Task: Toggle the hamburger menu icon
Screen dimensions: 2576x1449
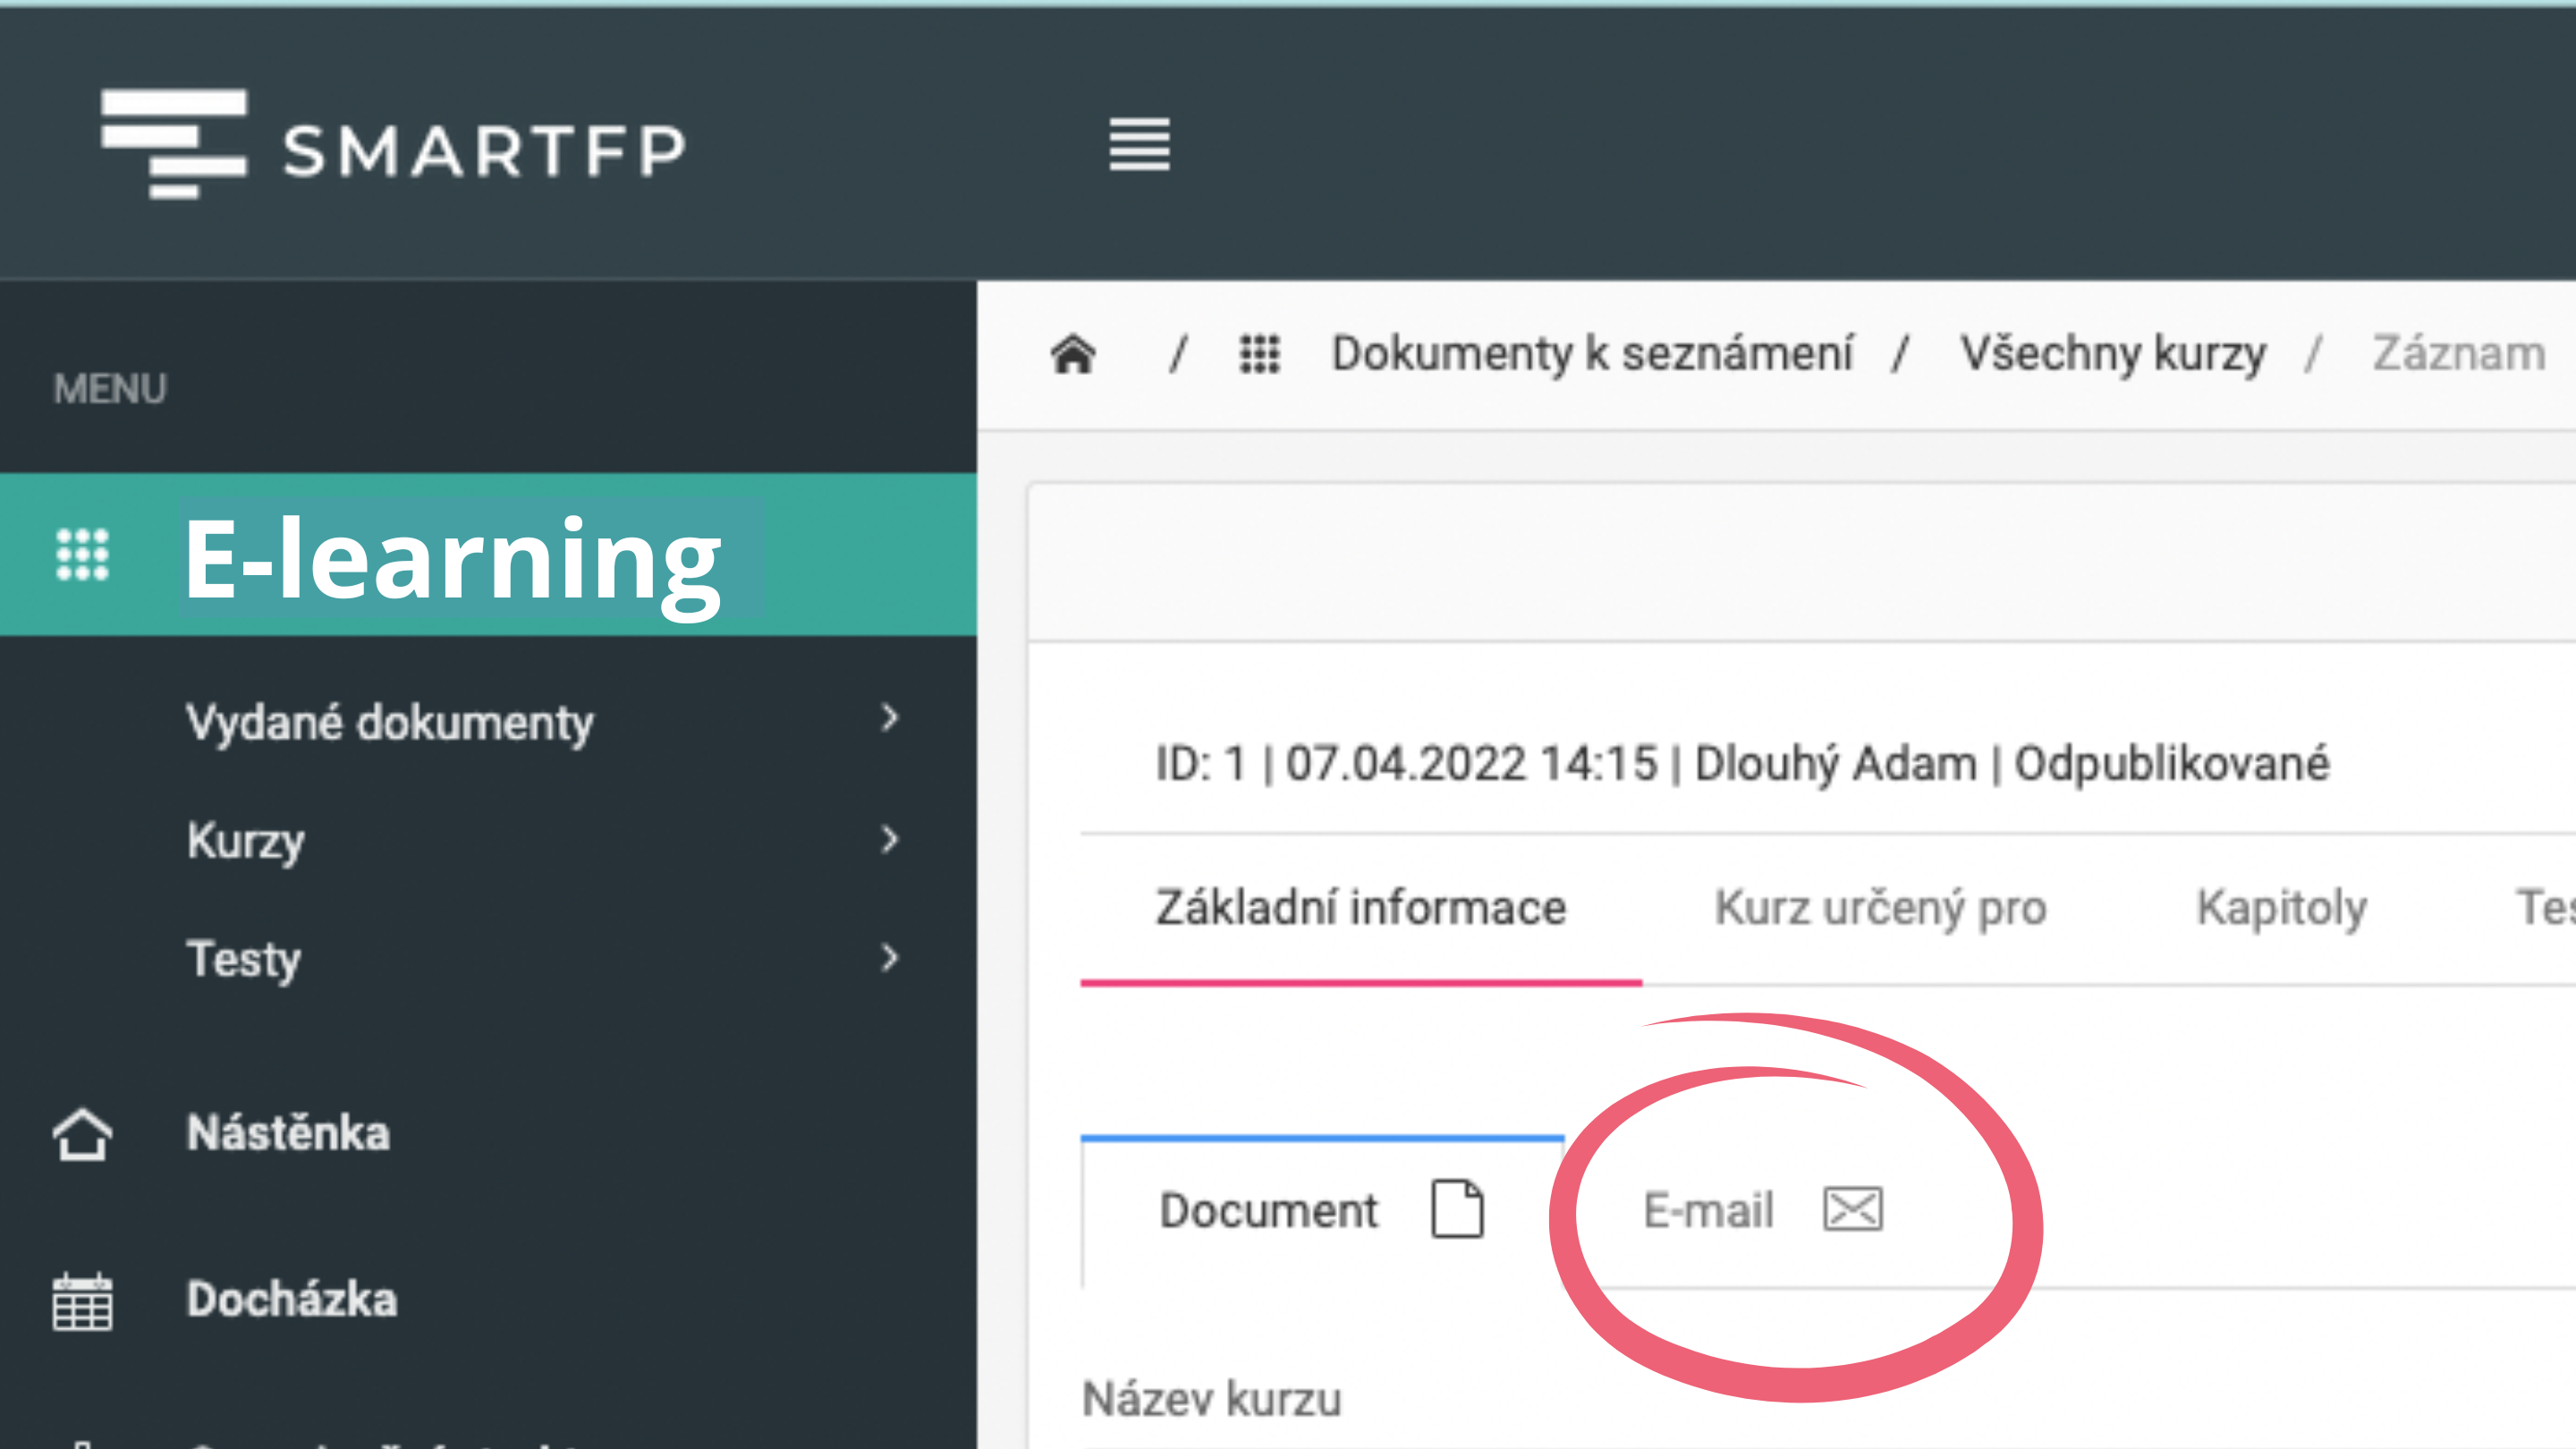Action: click(x=1139, y=145)
